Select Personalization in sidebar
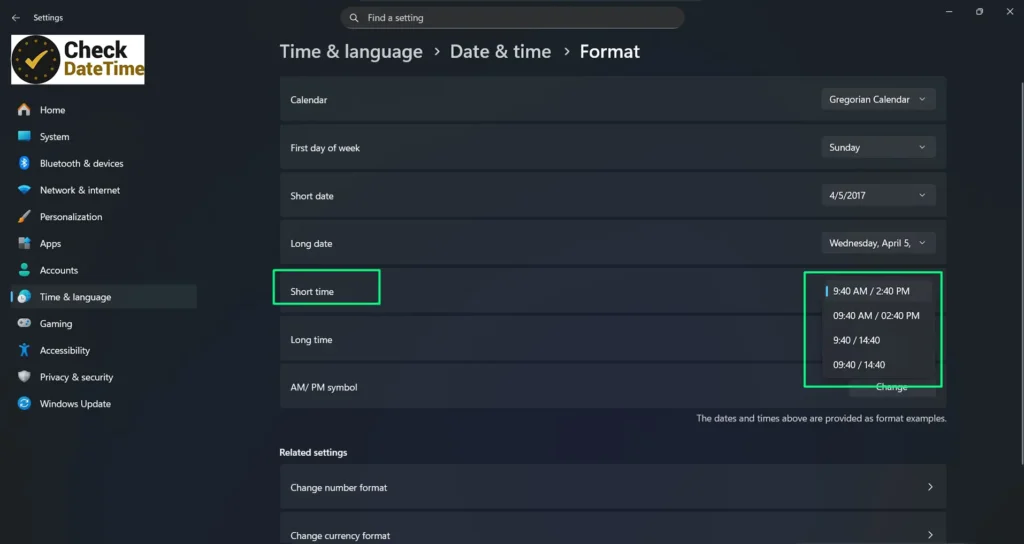This screenshot has height=544, width=1024. 104,217
